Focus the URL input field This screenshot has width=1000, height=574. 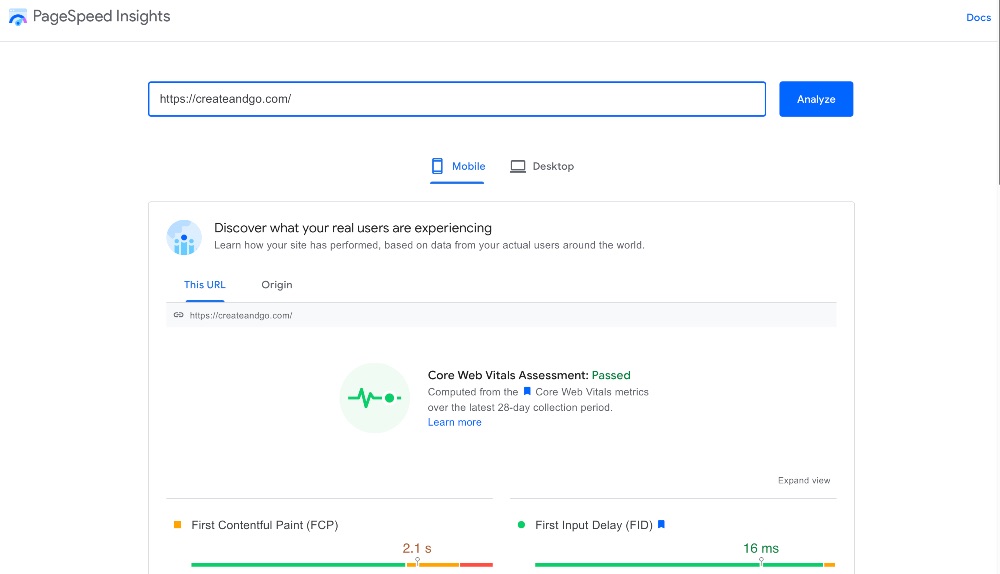click(456, 99)
